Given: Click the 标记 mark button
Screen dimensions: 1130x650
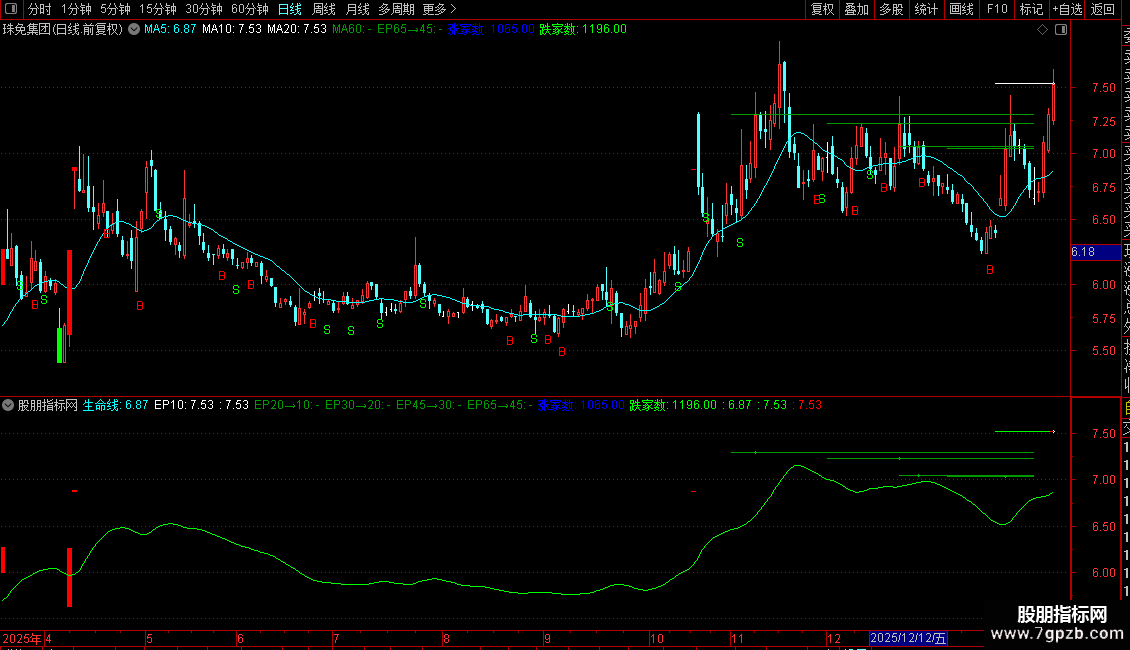Looking at the screenshot, I should click(x=1031, y=9).
